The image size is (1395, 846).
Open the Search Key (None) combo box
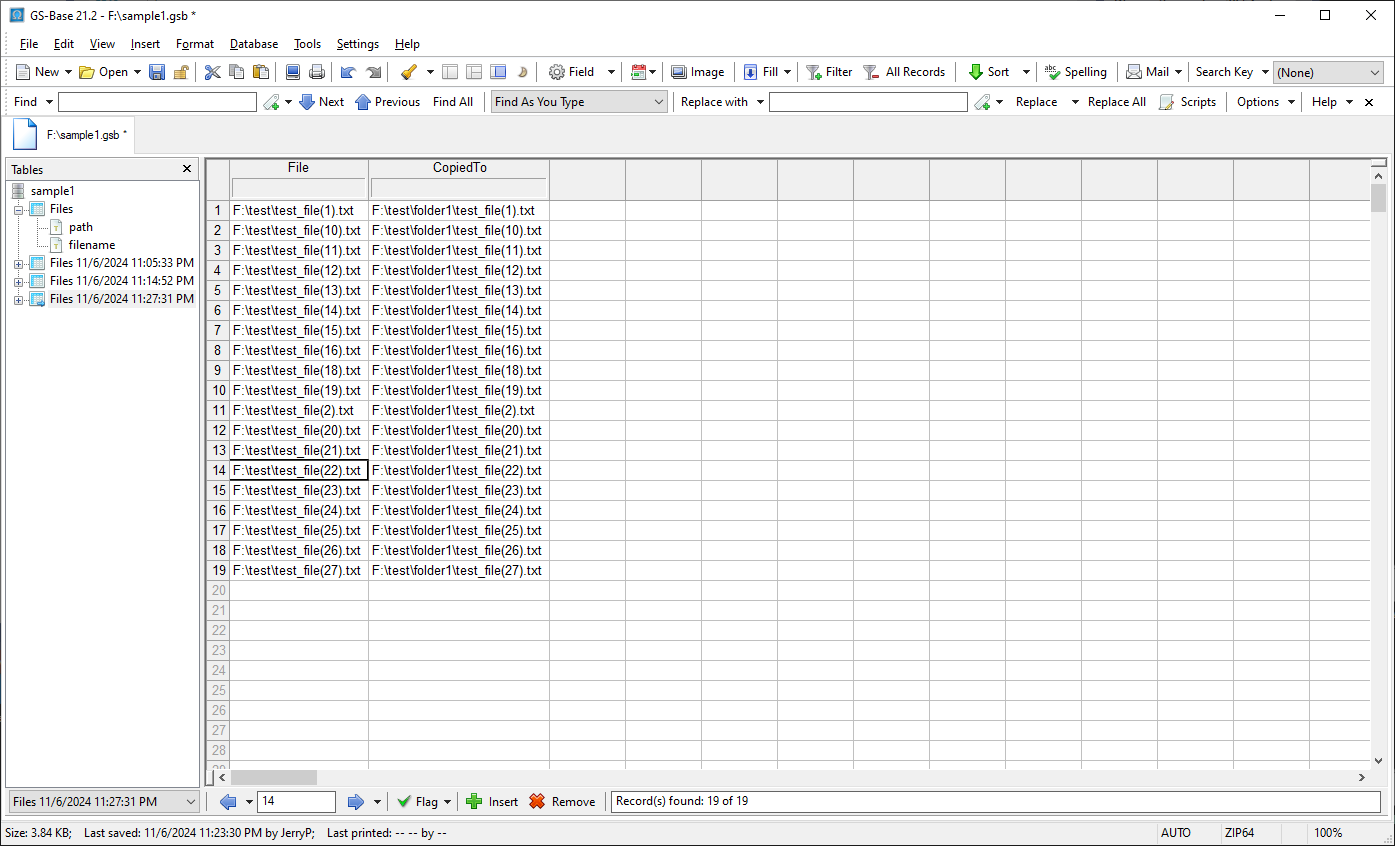point(1327,73)
